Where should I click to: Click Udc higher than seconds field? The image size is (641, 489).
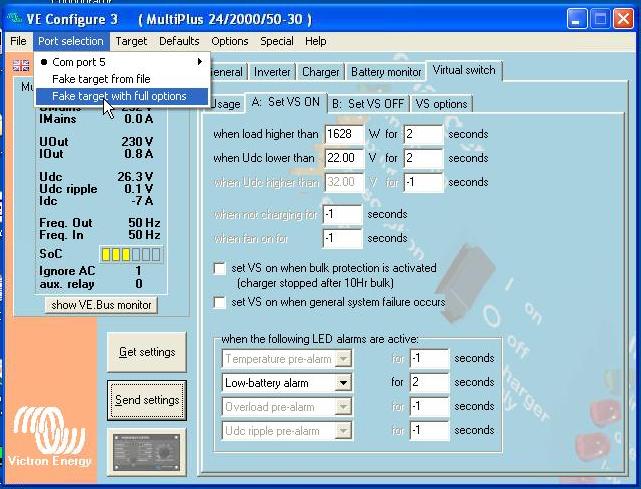(423, 182)
